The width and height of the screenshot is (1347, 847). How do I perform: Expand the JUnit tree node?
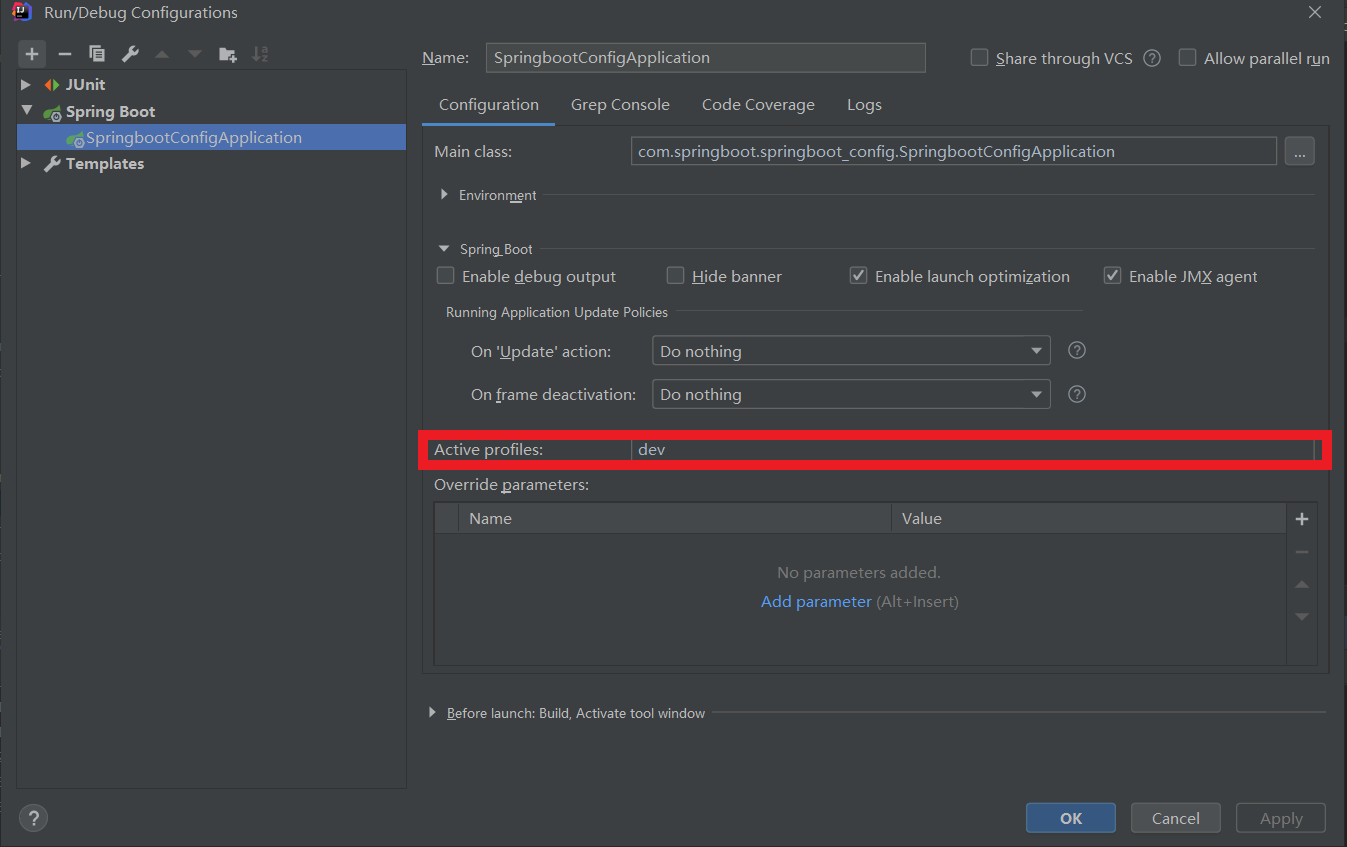(27, 85)
